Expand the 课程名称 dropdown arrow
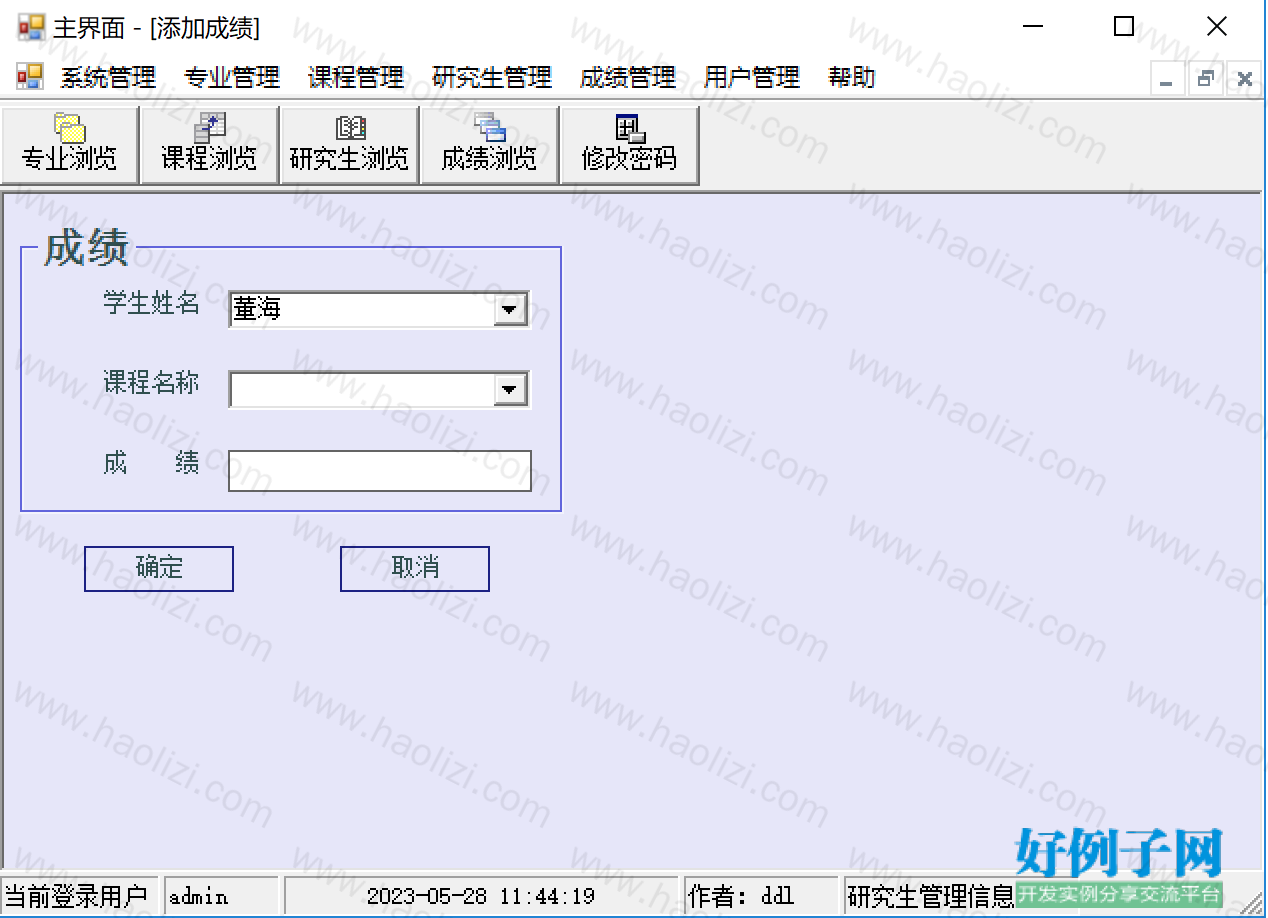 [x=510, y=390]
